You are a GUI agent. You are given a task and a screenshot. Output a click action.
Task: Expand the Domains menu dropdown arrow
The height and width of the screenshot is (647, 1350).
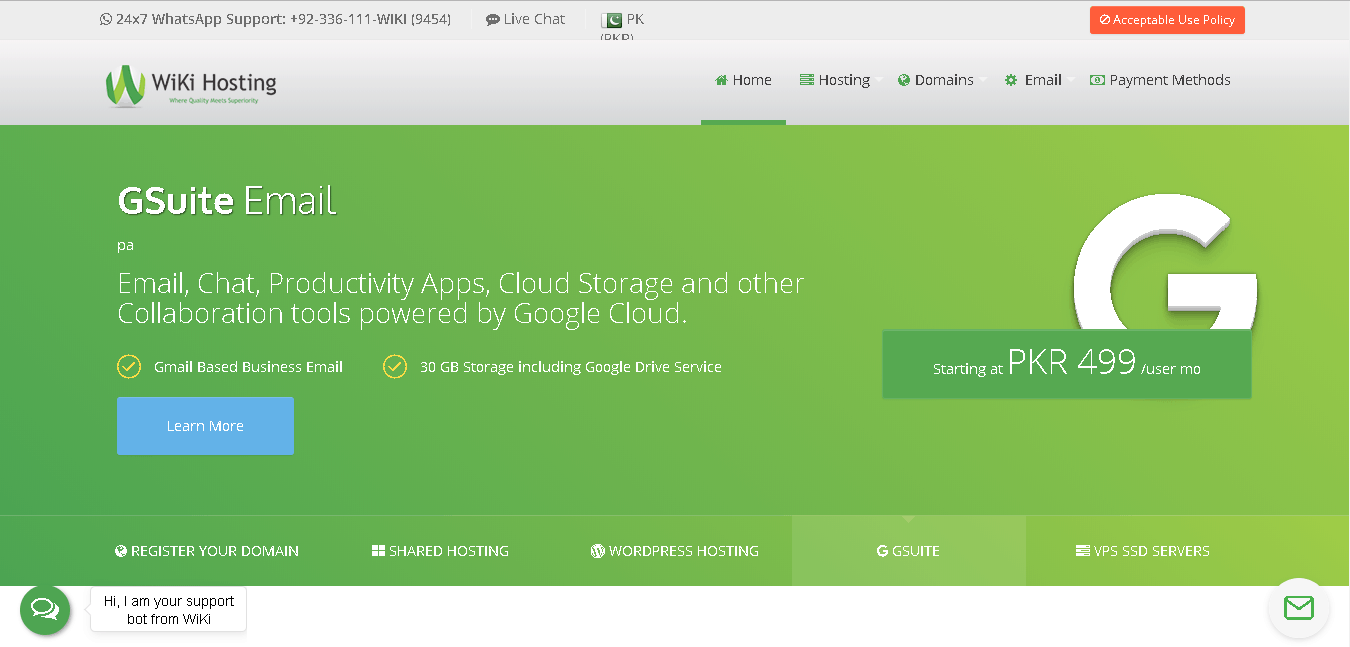pyautogui.click(x=983, y=80)
